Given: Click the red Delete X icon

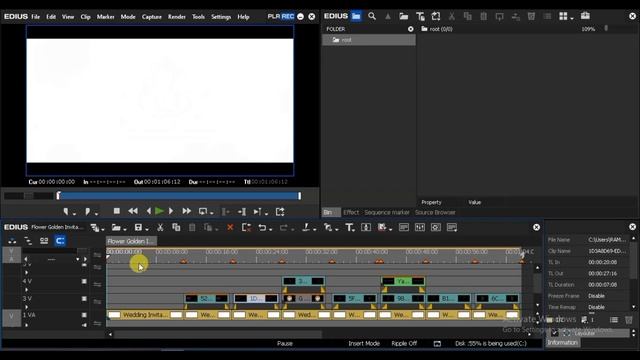Looking at the screenshot, I should [230, 227].
